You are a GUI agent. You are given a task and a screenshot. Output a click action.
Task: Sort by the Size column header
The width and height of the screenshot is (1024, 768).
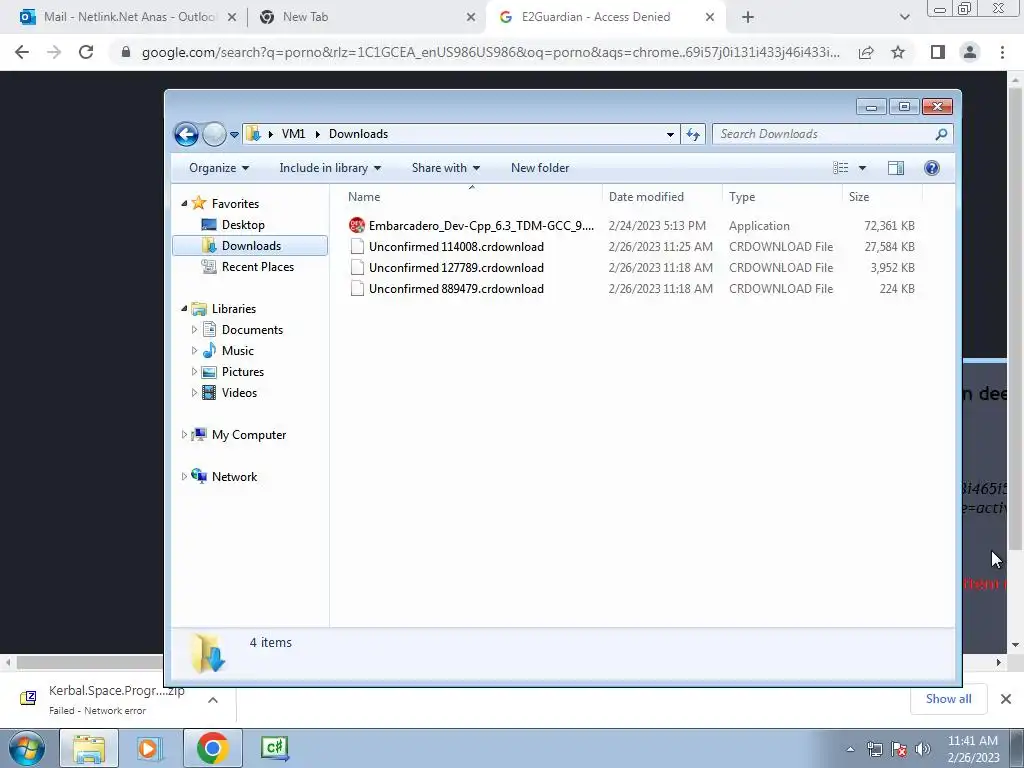(882, 197)
